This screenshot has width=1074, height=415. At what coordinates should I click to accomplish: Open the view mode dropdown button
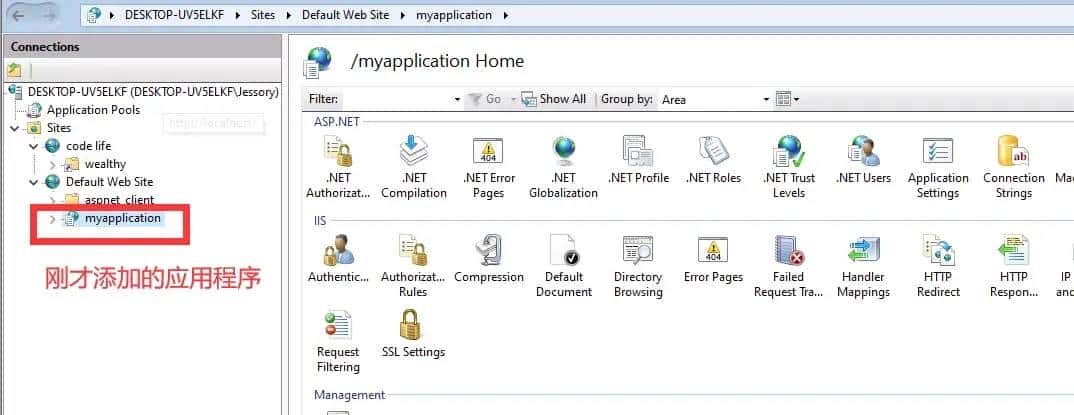point(787,99)
